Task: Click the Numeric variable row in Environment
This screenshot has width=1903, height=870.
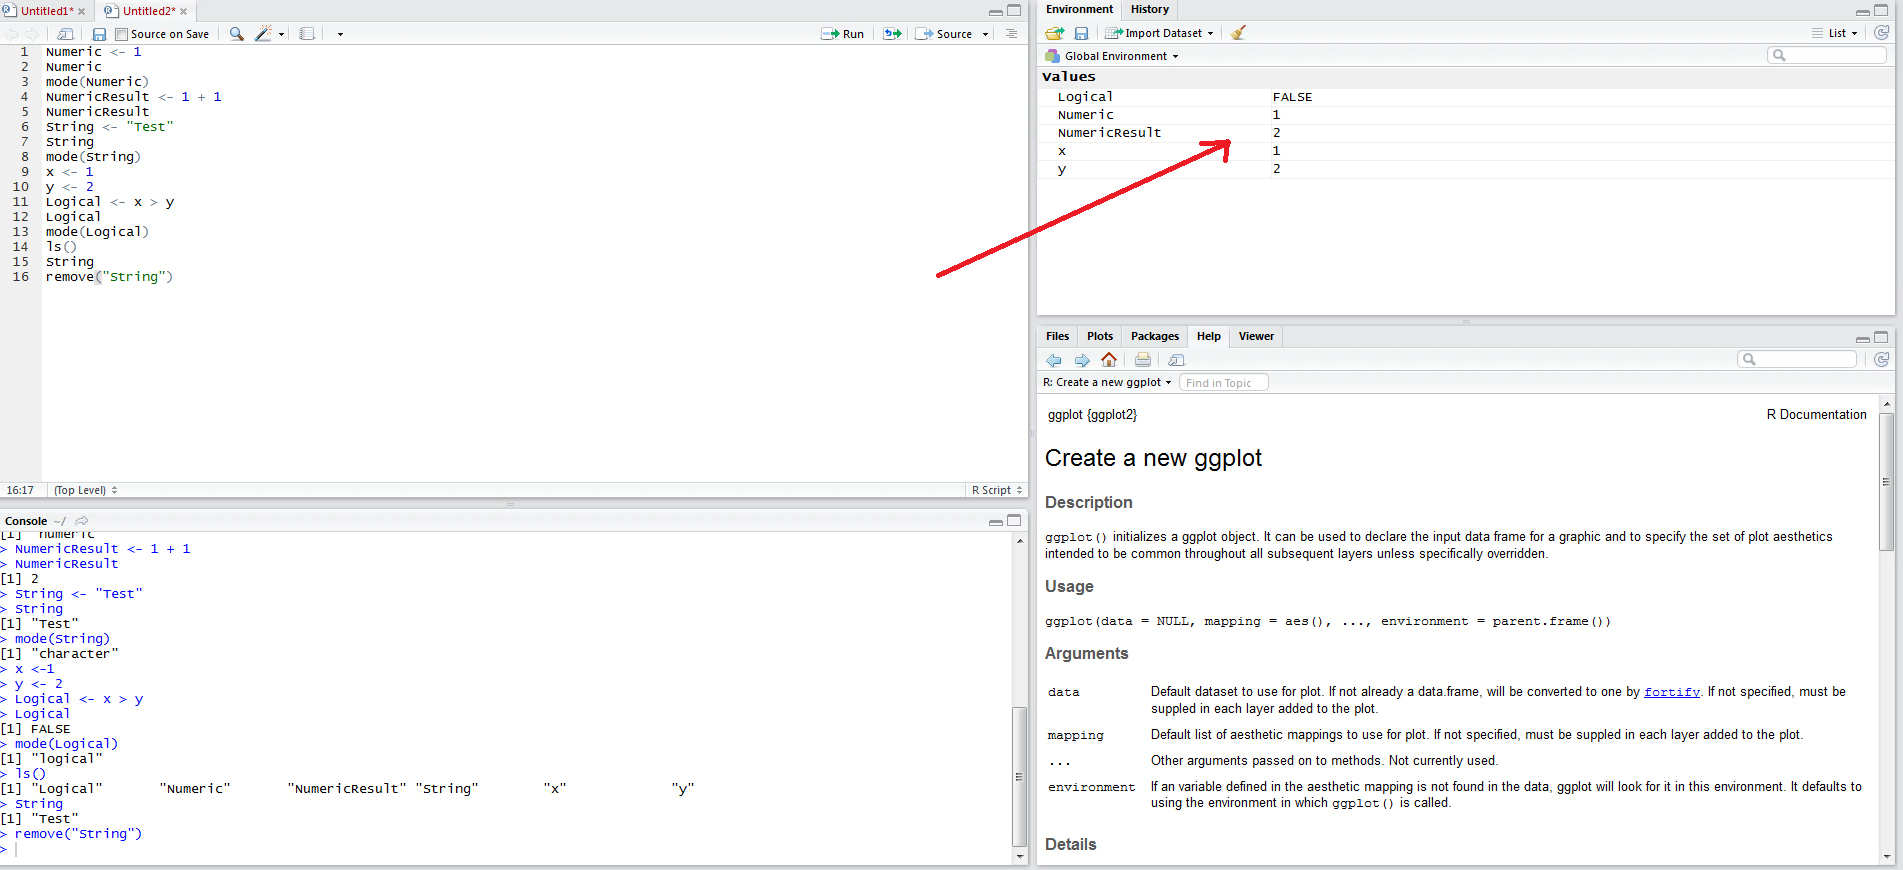Action: 1465,115
